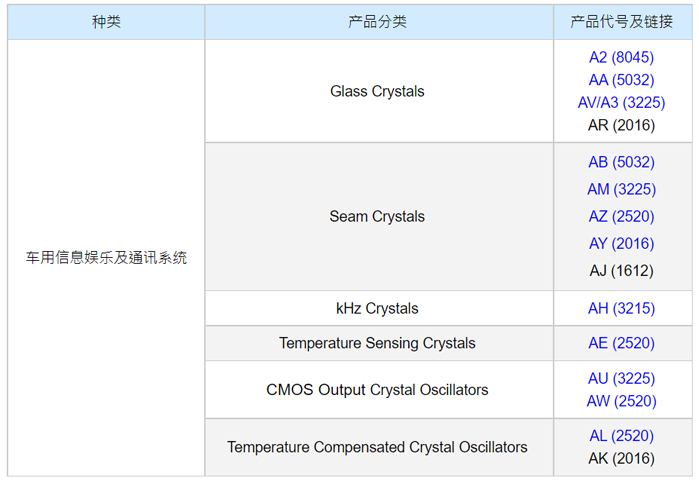Follow the AM (3225) link
This screenshot has height=481, width=699.
click(x=621, y=189)
